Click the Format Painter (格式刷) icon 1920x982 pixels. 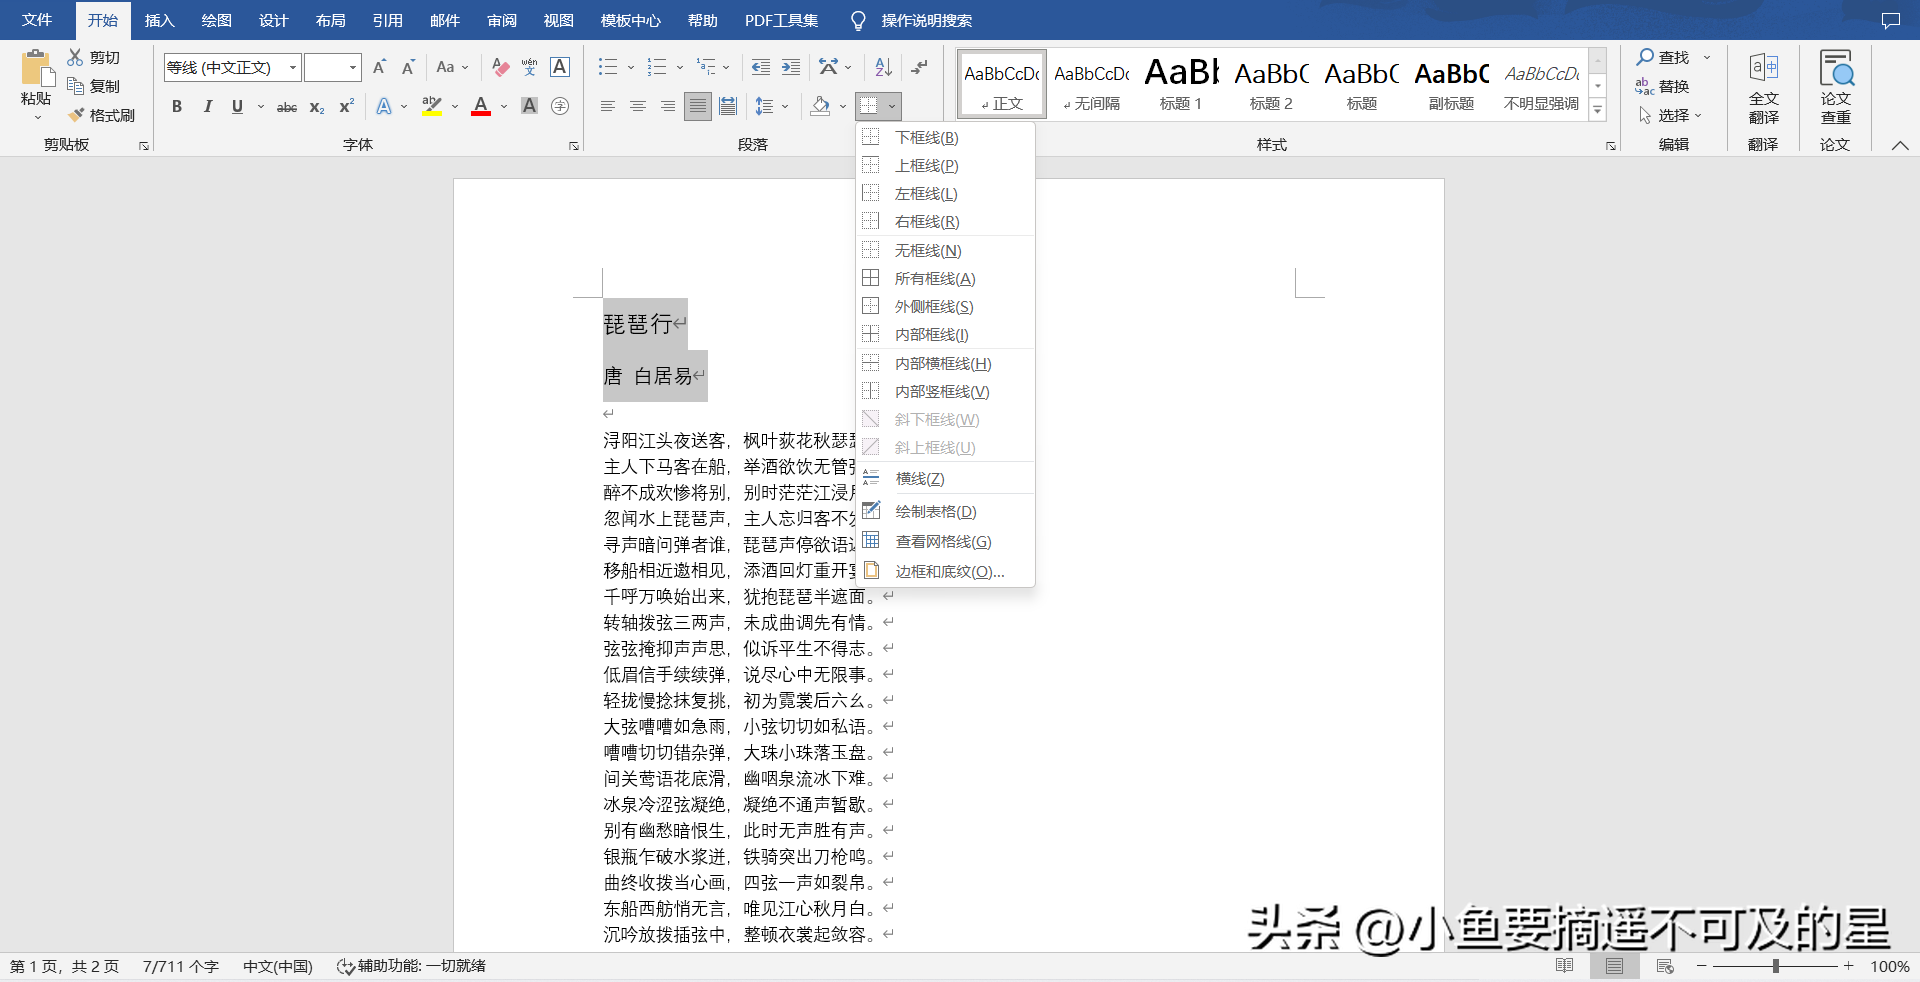pos(76,115)
